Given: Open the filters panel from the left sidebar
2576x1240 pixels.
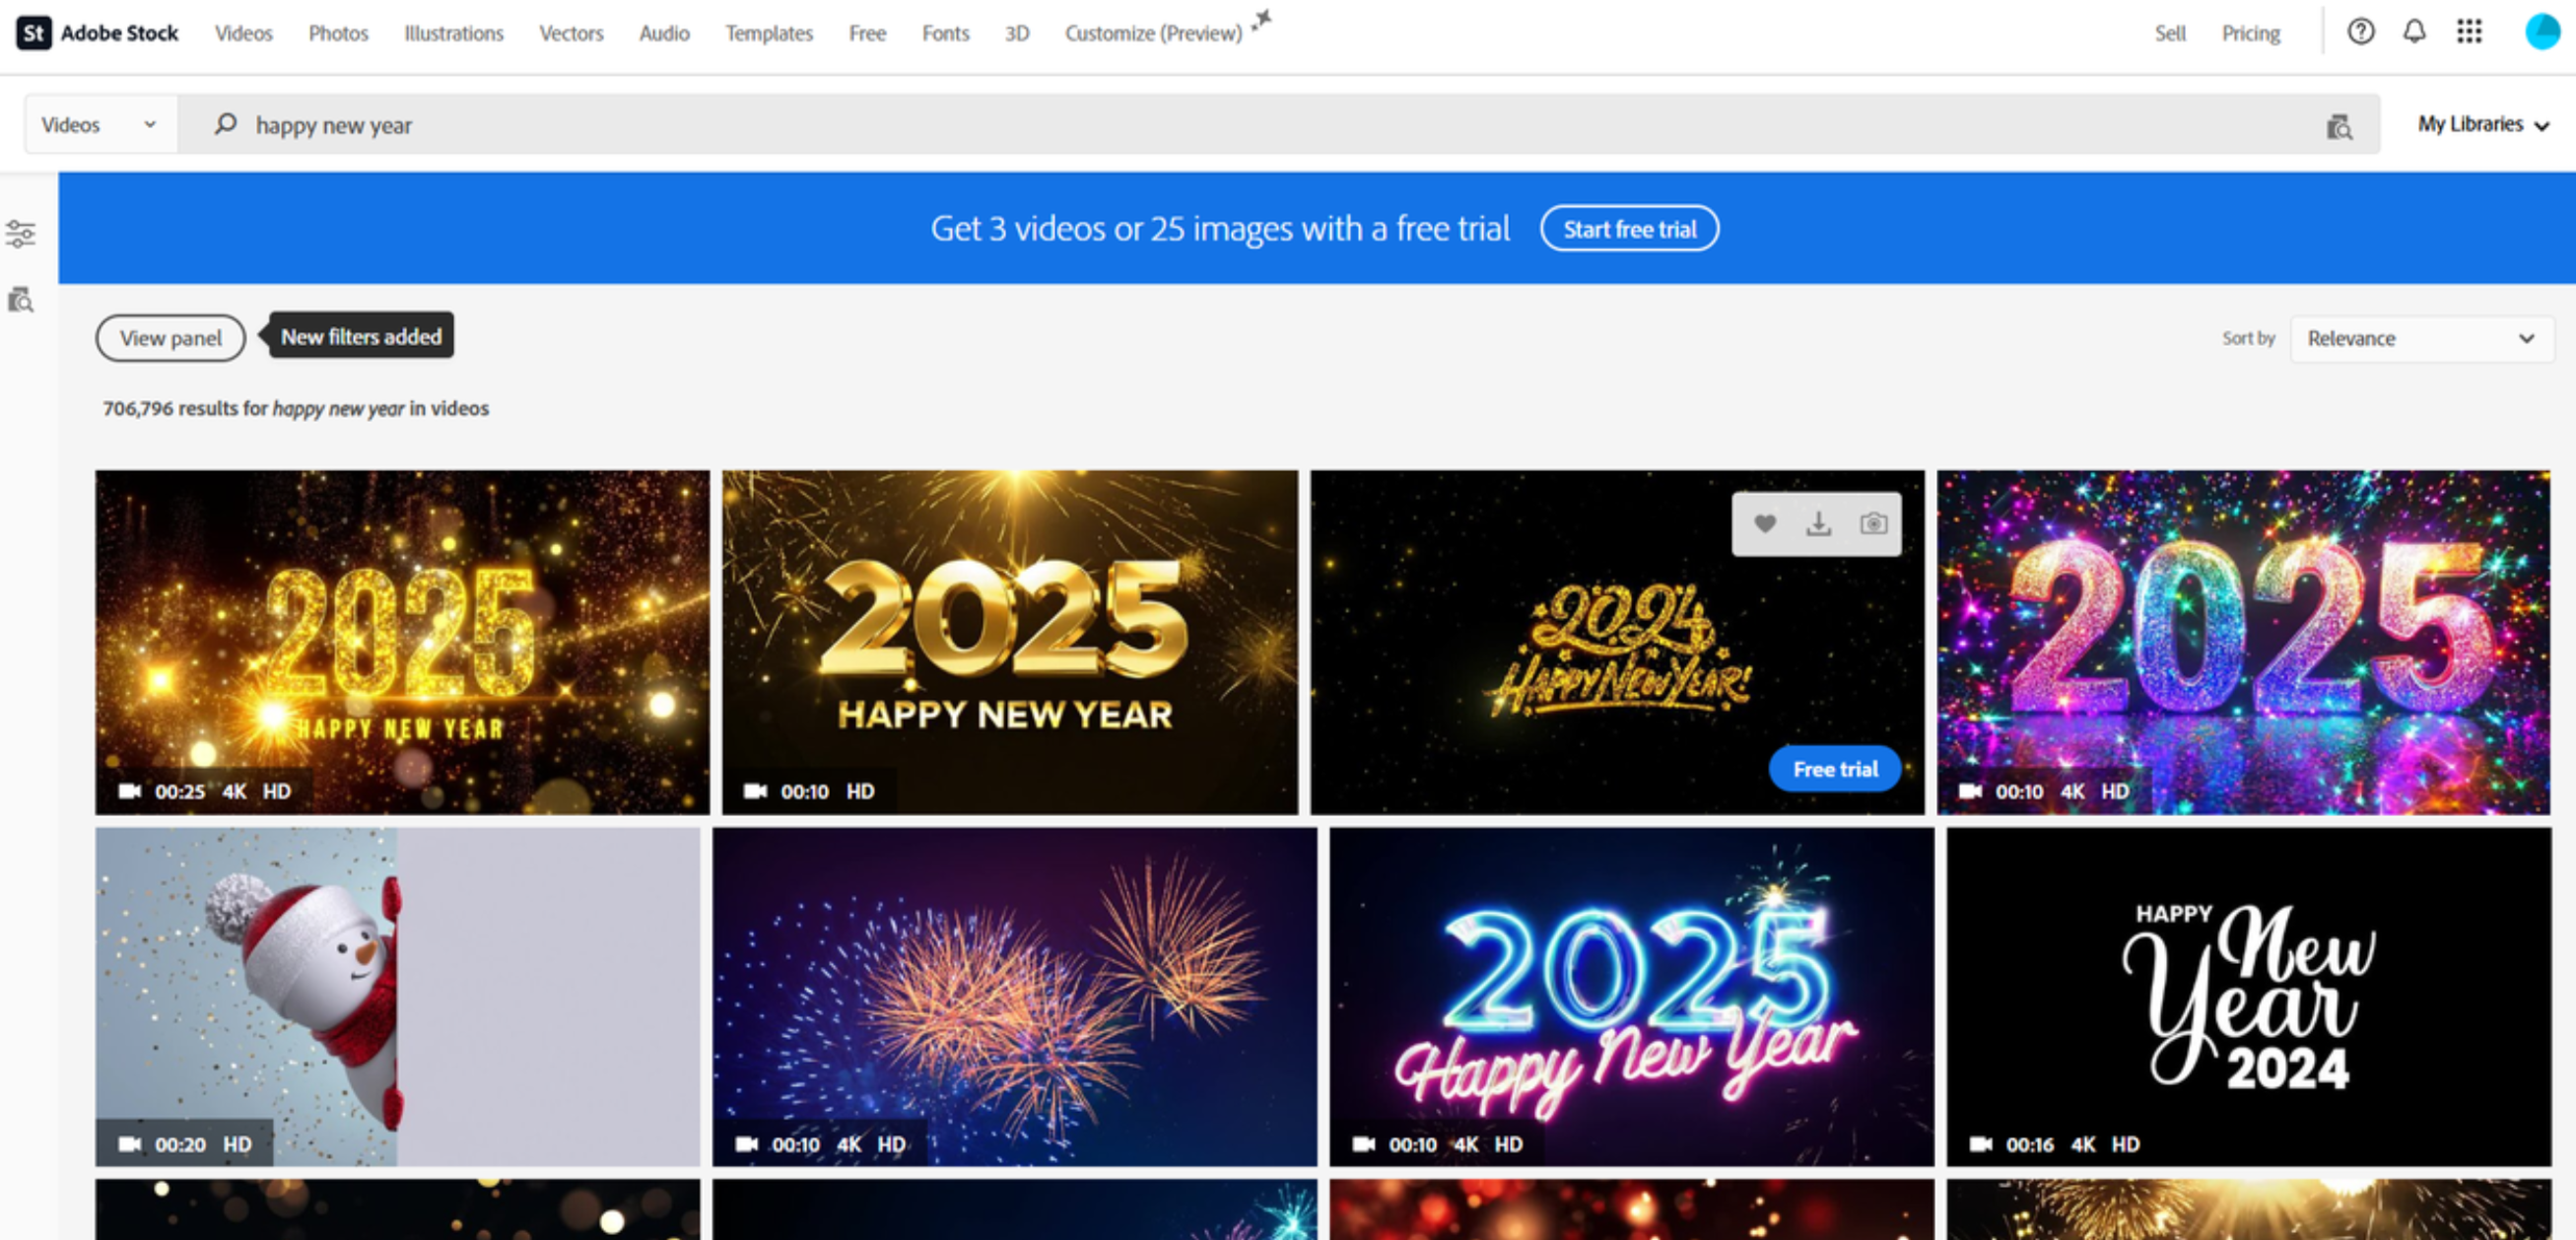Looking at the screenshot, I should [x=21, y=232].
